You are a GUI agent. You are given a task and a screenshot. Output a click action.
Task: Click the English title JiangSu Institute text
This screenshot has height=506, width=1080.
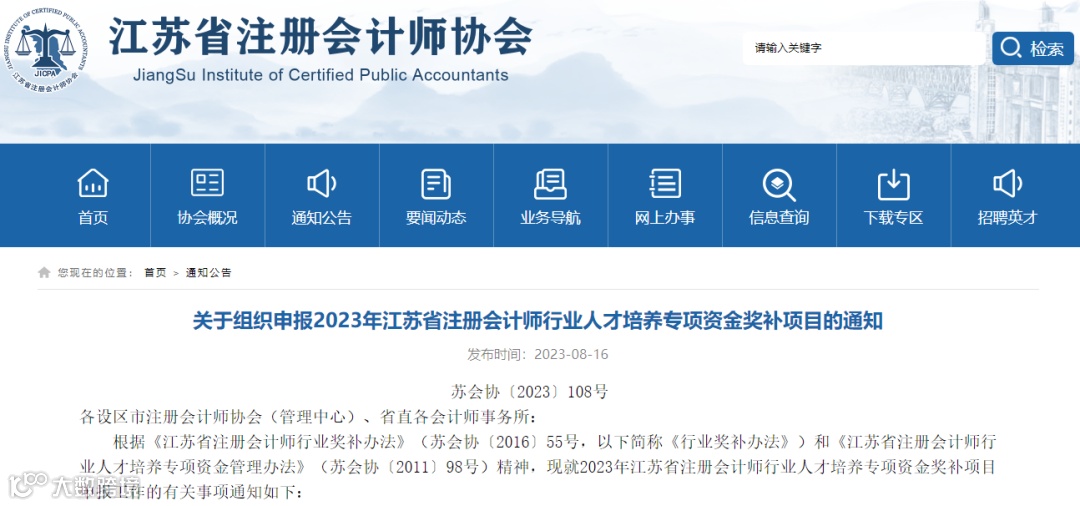[x=321, y=75]
